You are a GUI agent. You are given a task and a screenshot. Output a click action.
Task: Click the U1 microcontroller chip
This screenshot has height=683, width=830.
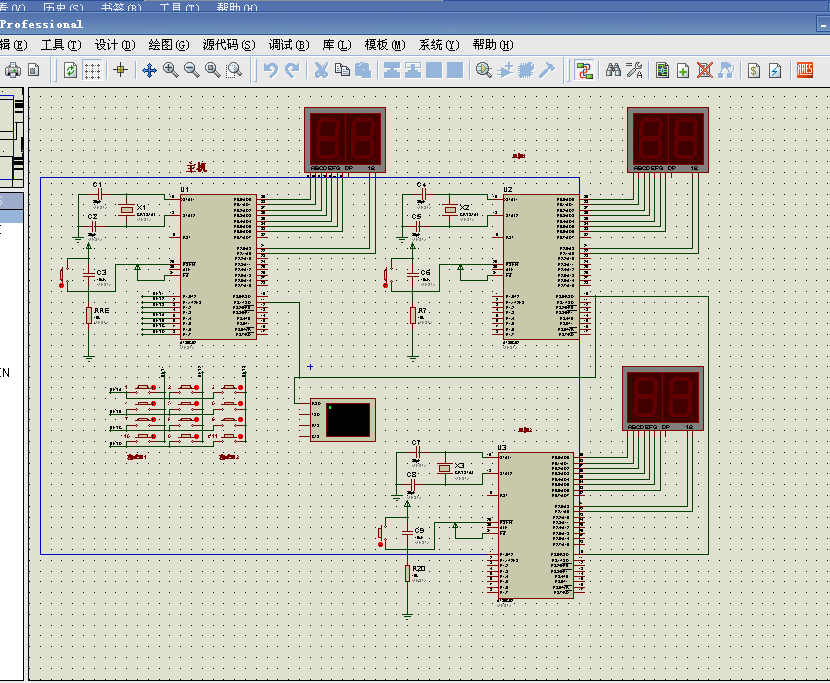click(218, 267)
